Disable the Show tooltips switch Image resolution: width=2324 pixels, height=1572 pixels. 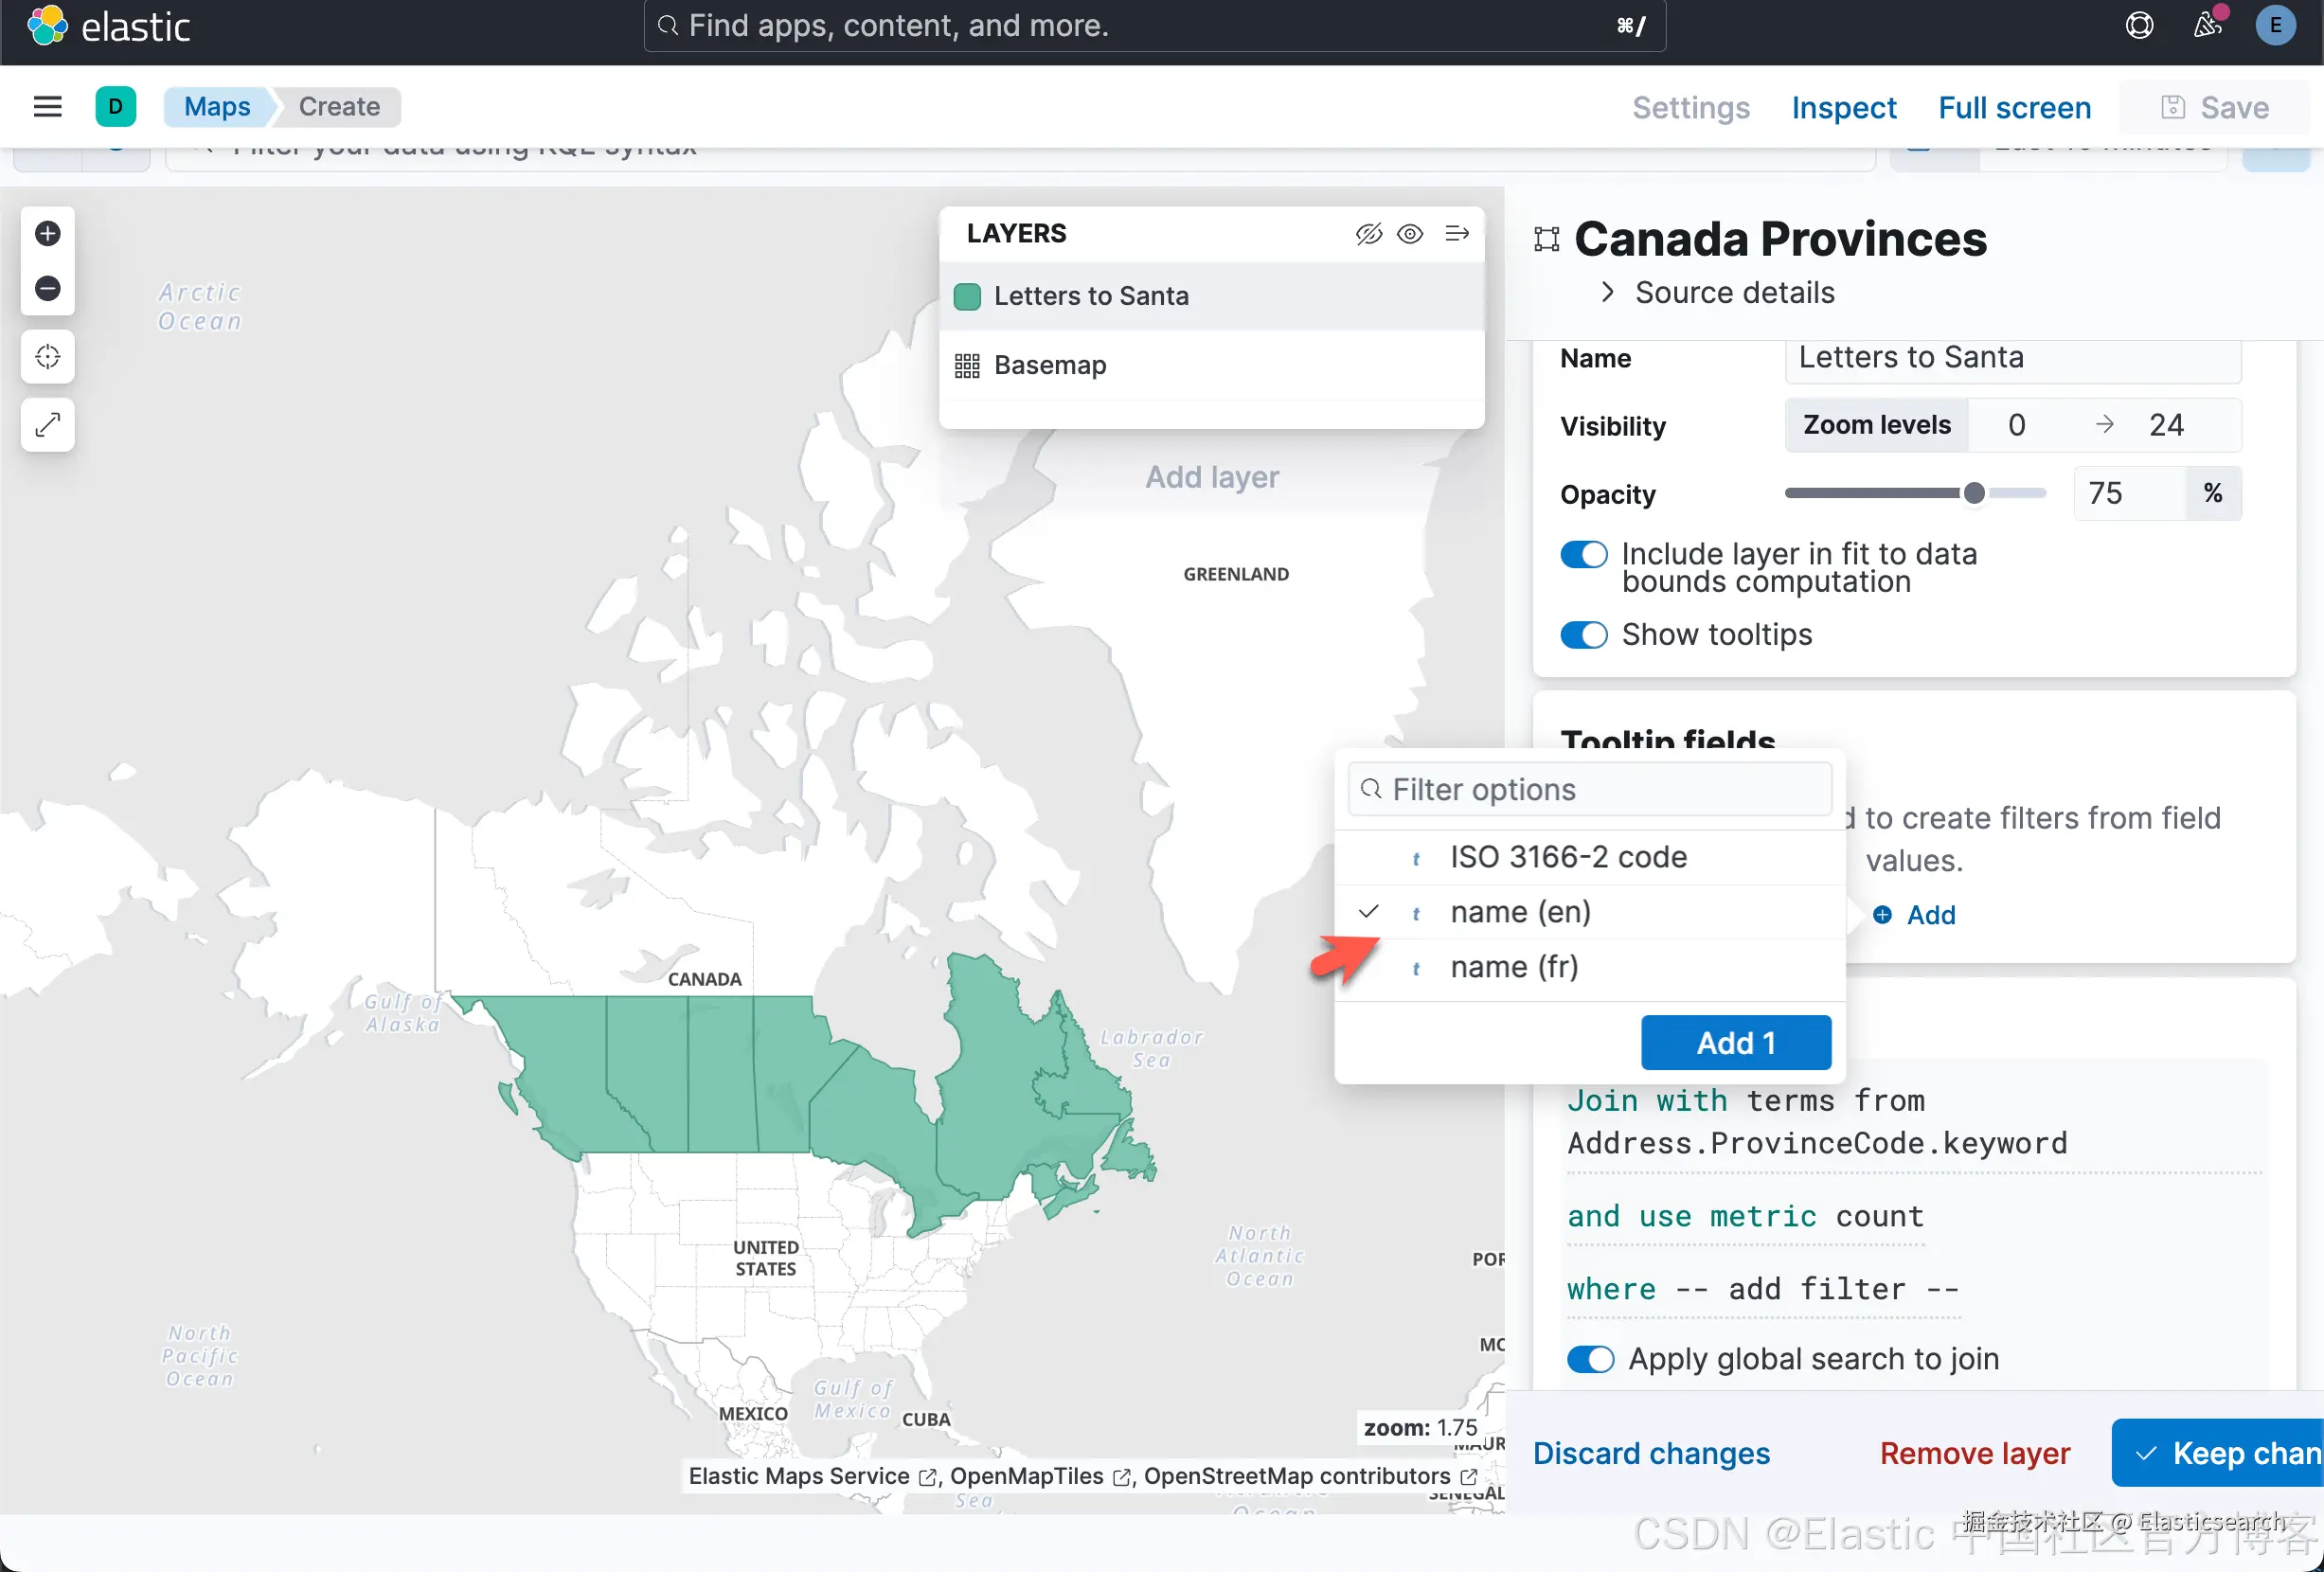1584,635
